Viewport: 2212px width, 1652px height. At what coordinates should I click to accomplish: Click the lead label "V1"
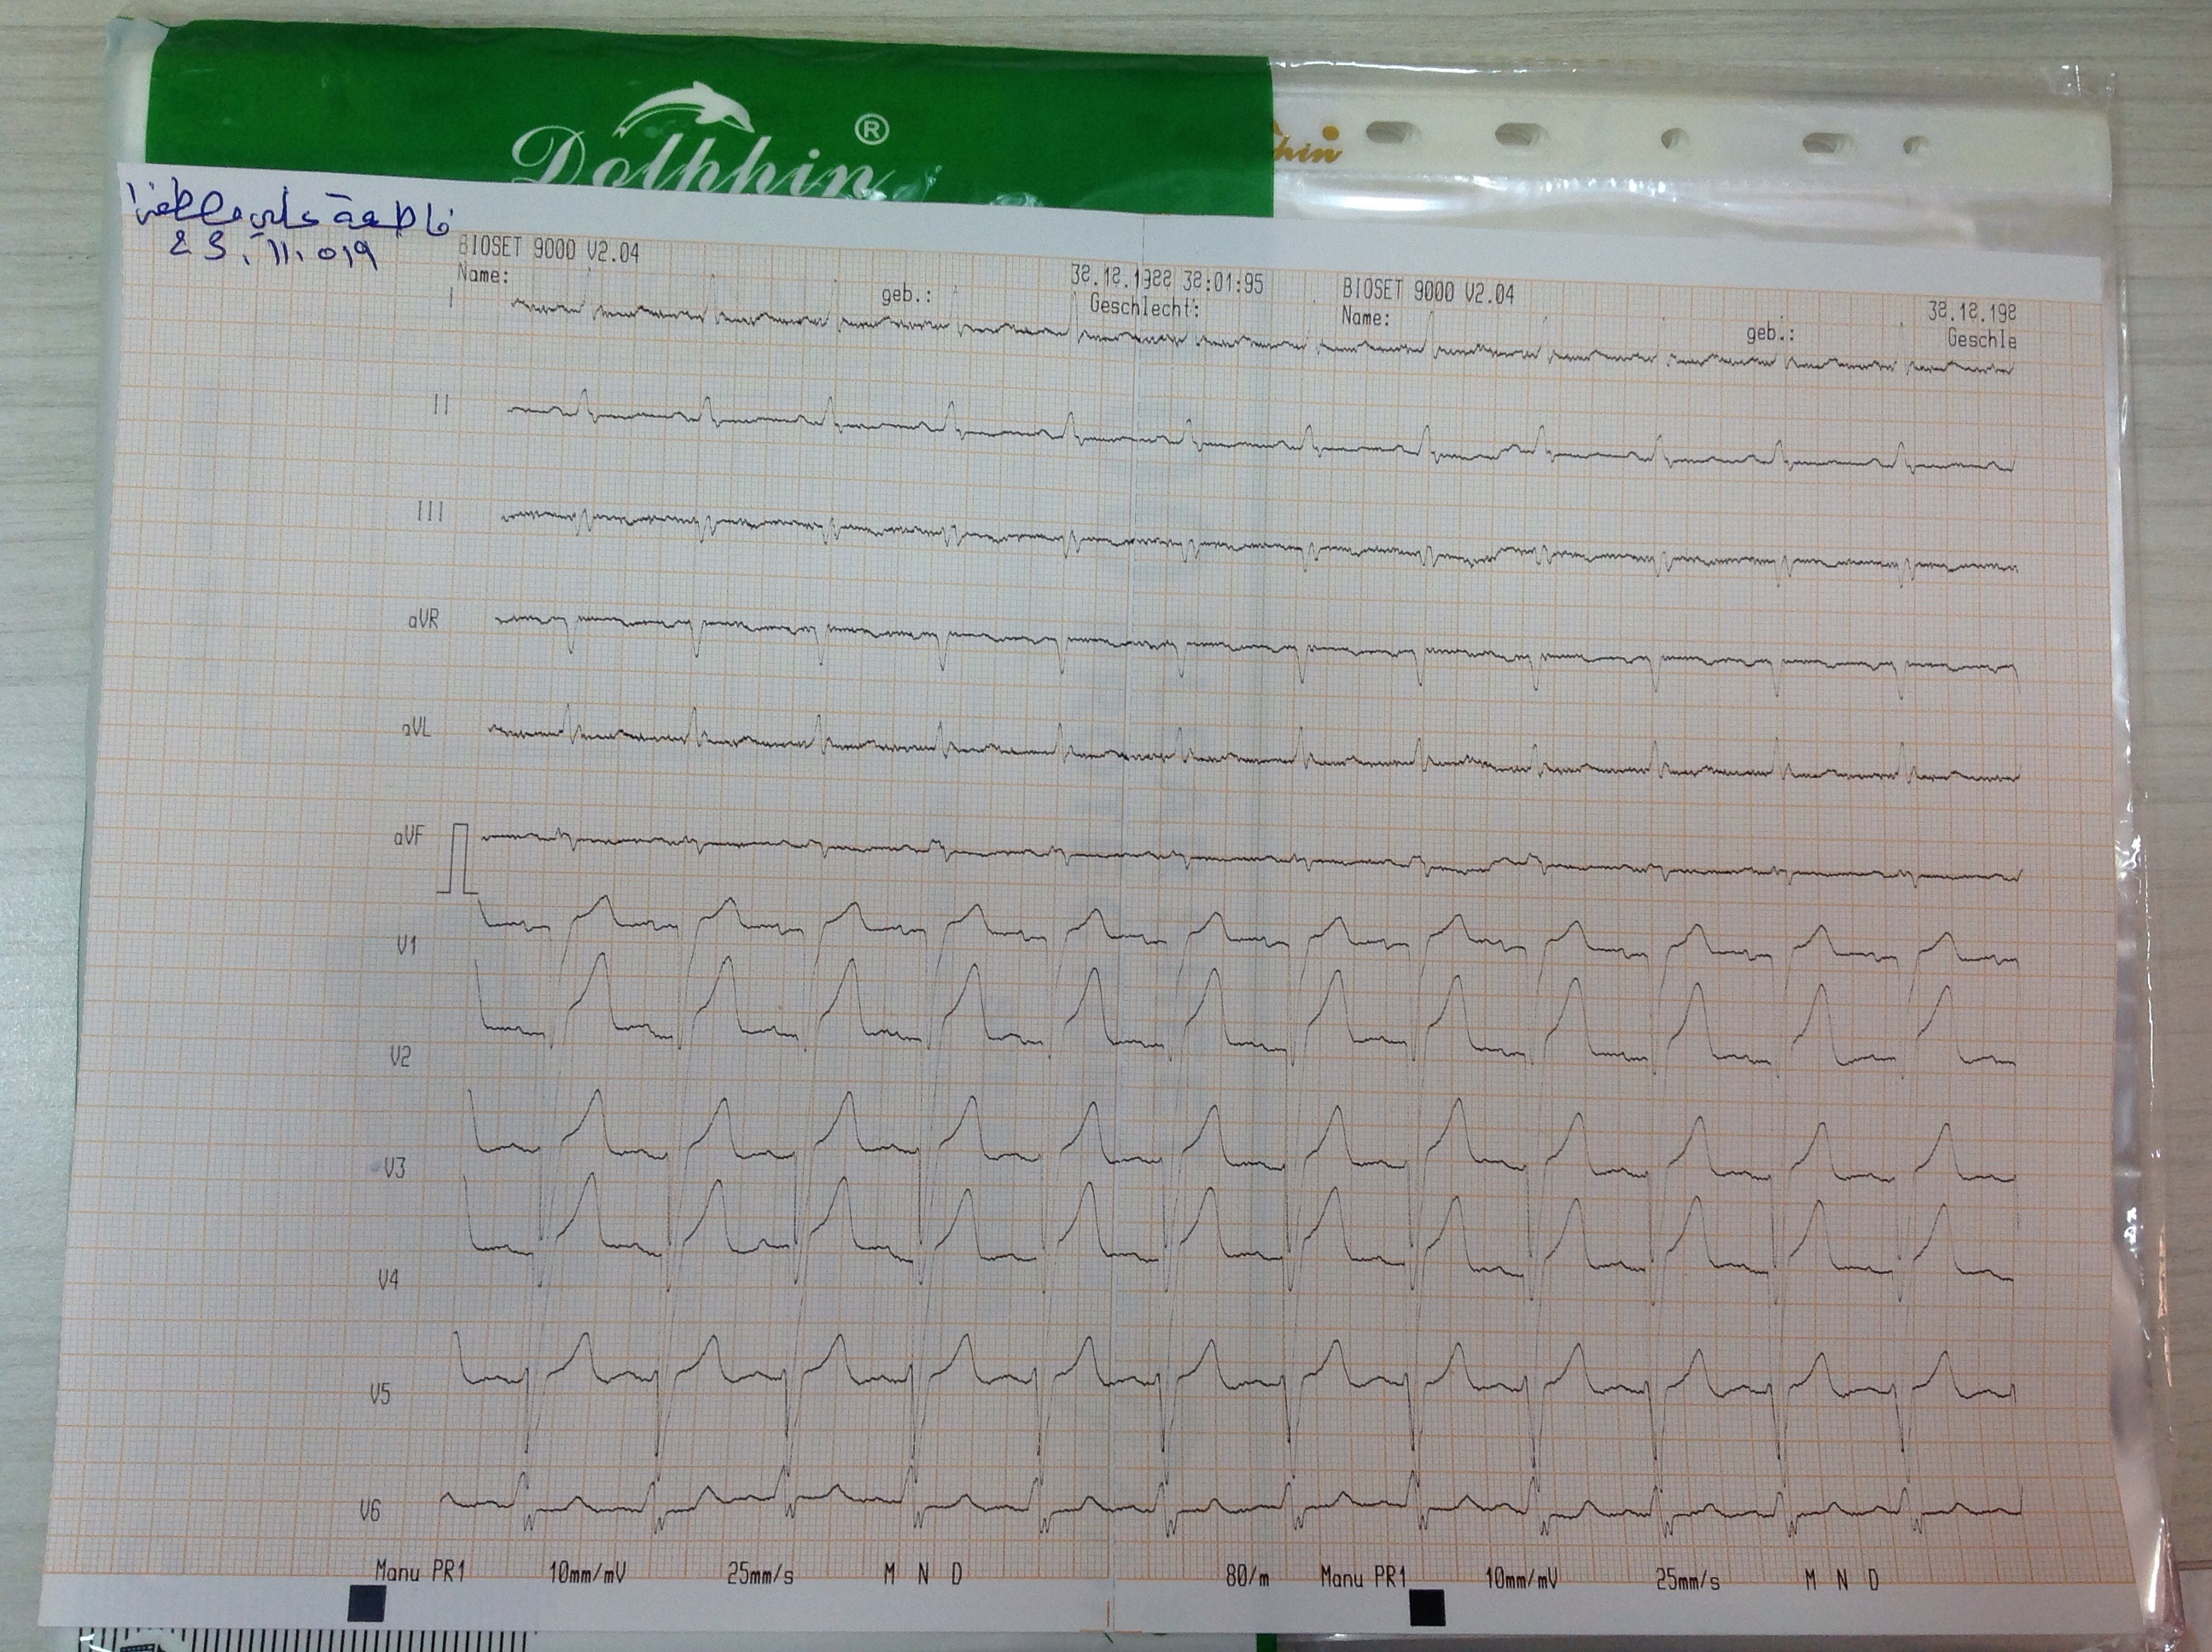coord(406,945)
